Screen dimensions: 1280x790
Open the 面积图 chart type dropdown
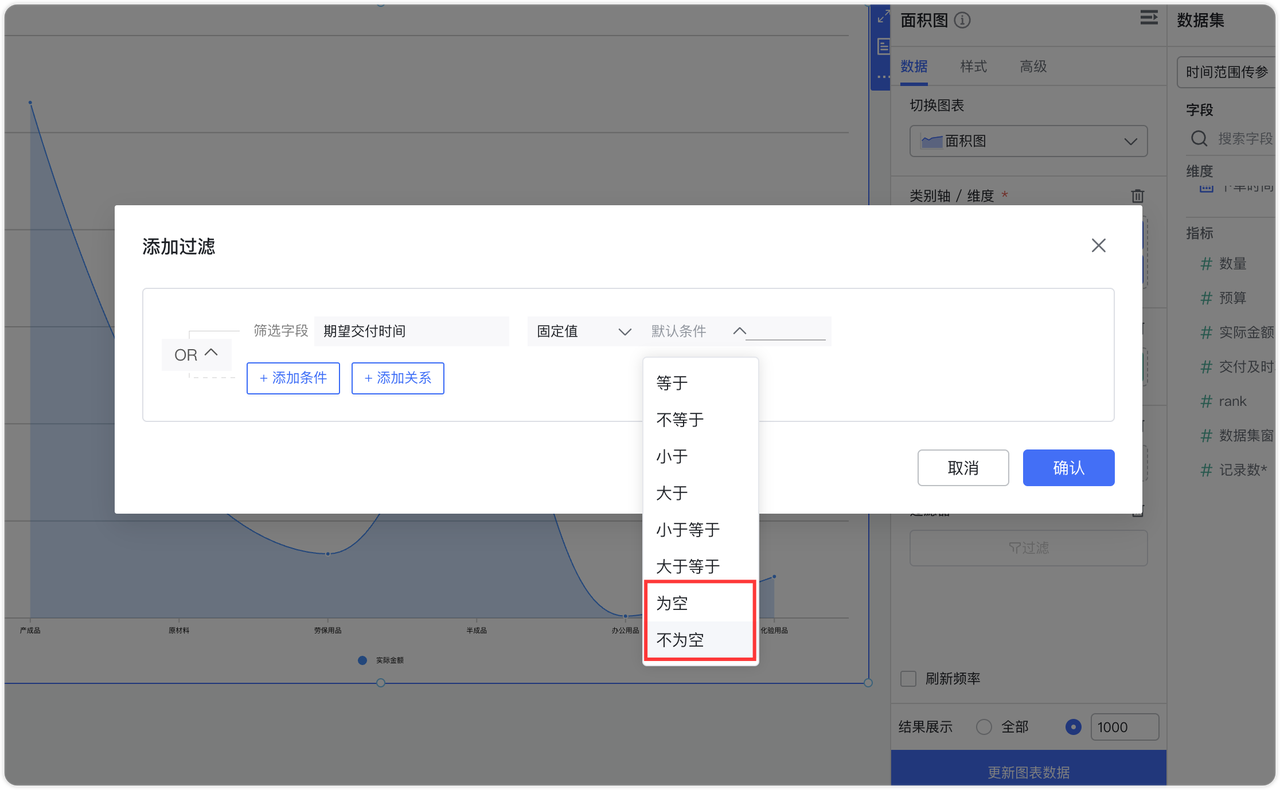pos(1028,142)
